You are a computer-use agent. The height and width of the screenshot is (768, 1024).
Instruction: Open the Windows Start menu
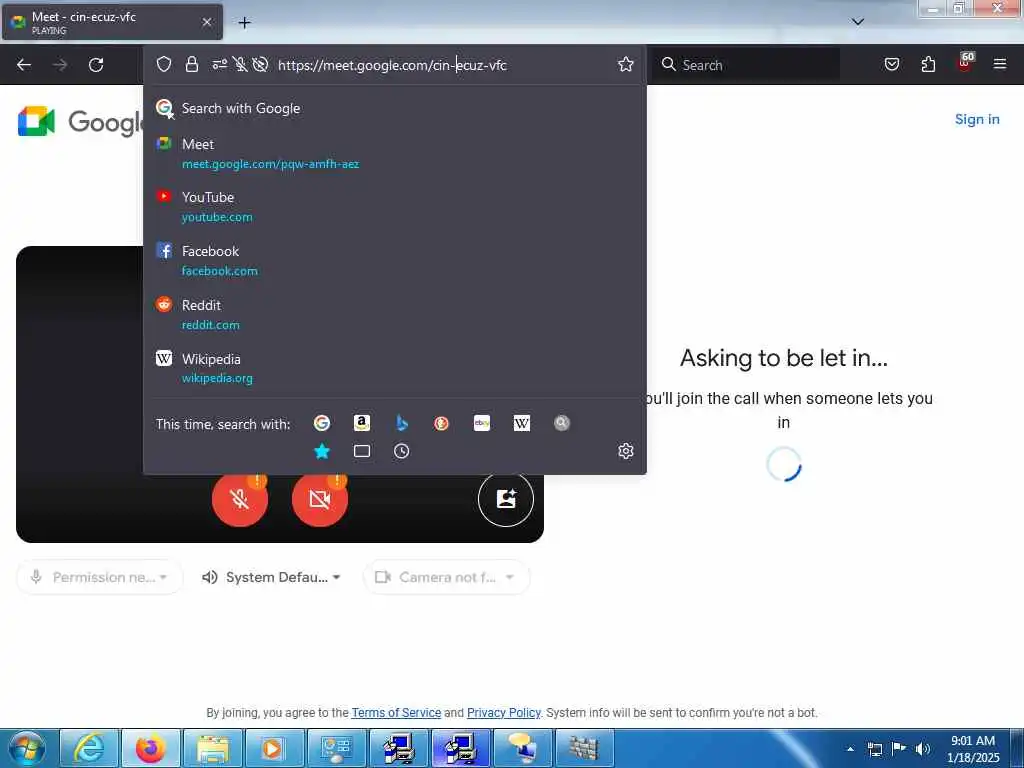click(x=27, y=748)
